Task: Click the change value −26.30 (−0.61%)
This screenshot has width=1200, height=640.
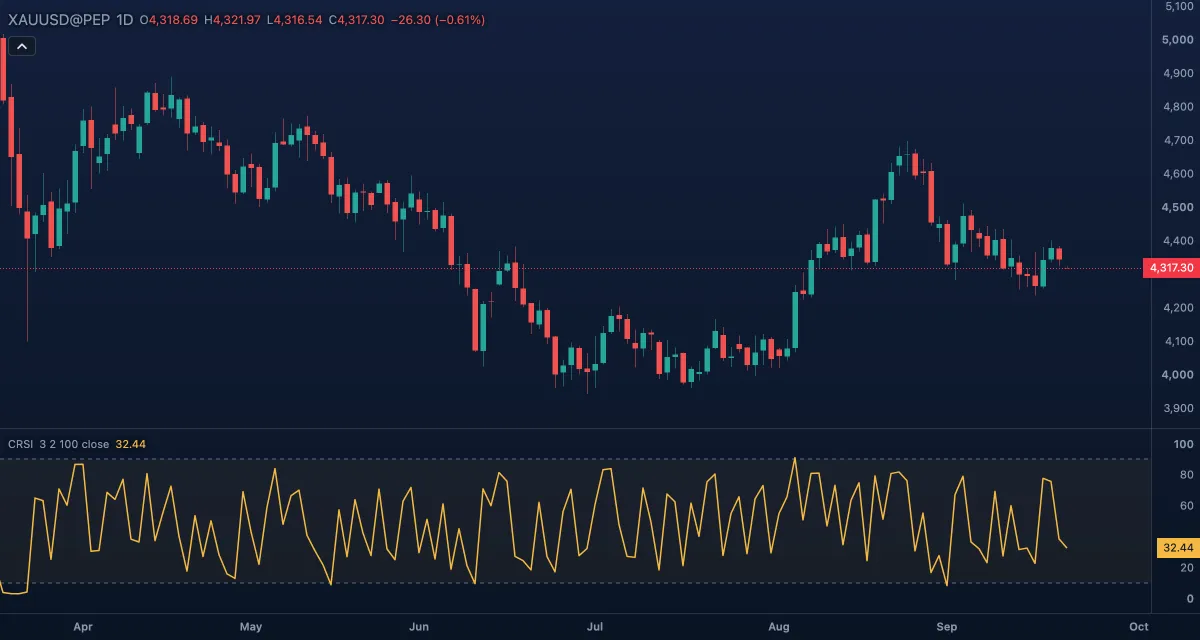Action: pos(438,20)
